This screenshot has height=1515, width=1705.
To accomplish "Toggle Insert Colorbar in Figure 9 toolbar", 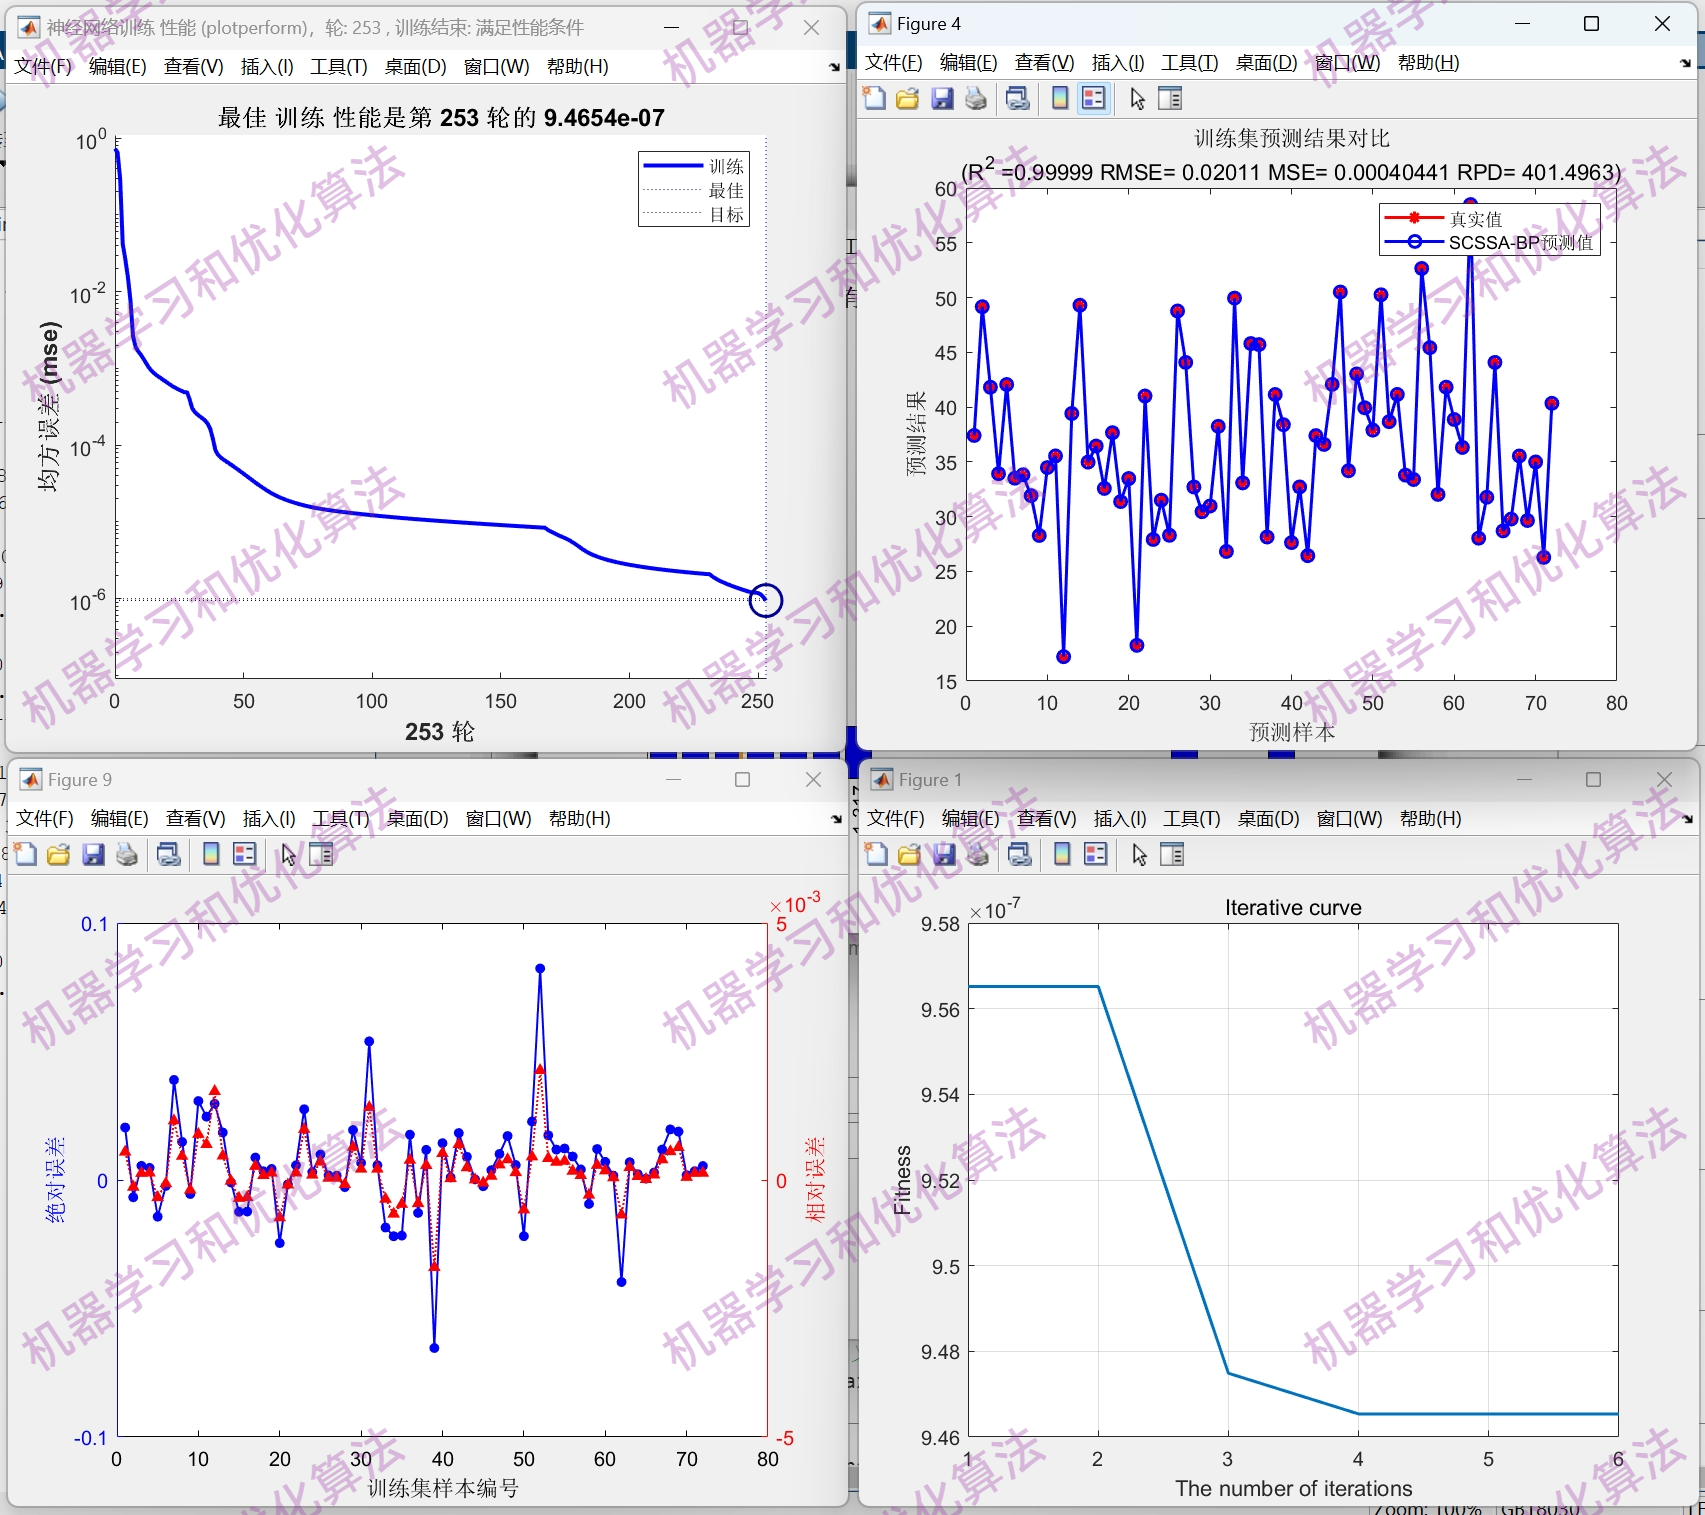I will (211, 854).
